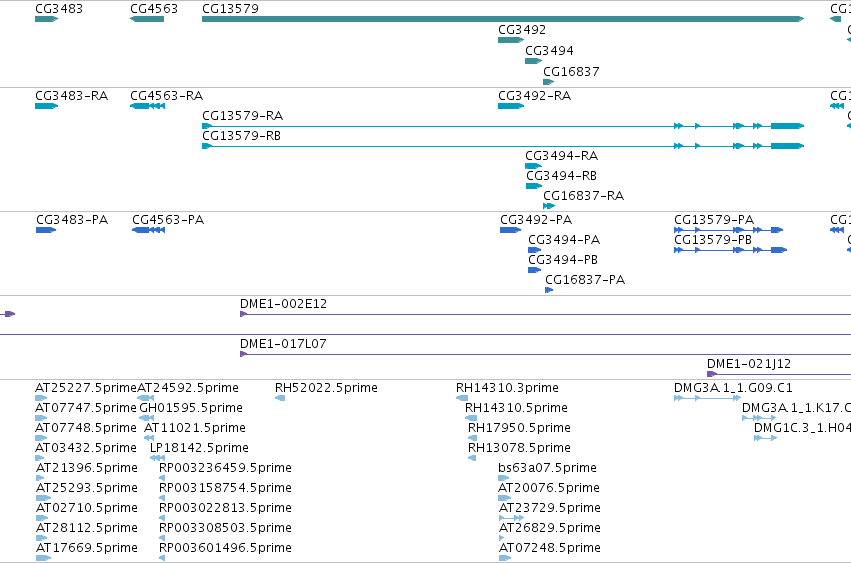Select EST RH14310.5prime label

(x=516, y=408)
